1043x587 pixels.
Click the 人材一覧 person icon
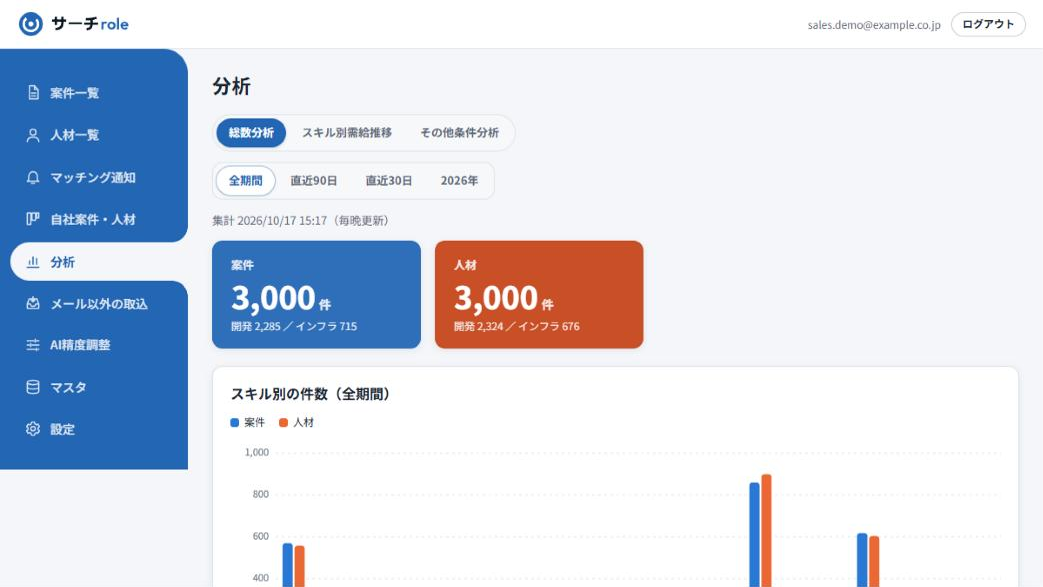(x=33, y=135)
